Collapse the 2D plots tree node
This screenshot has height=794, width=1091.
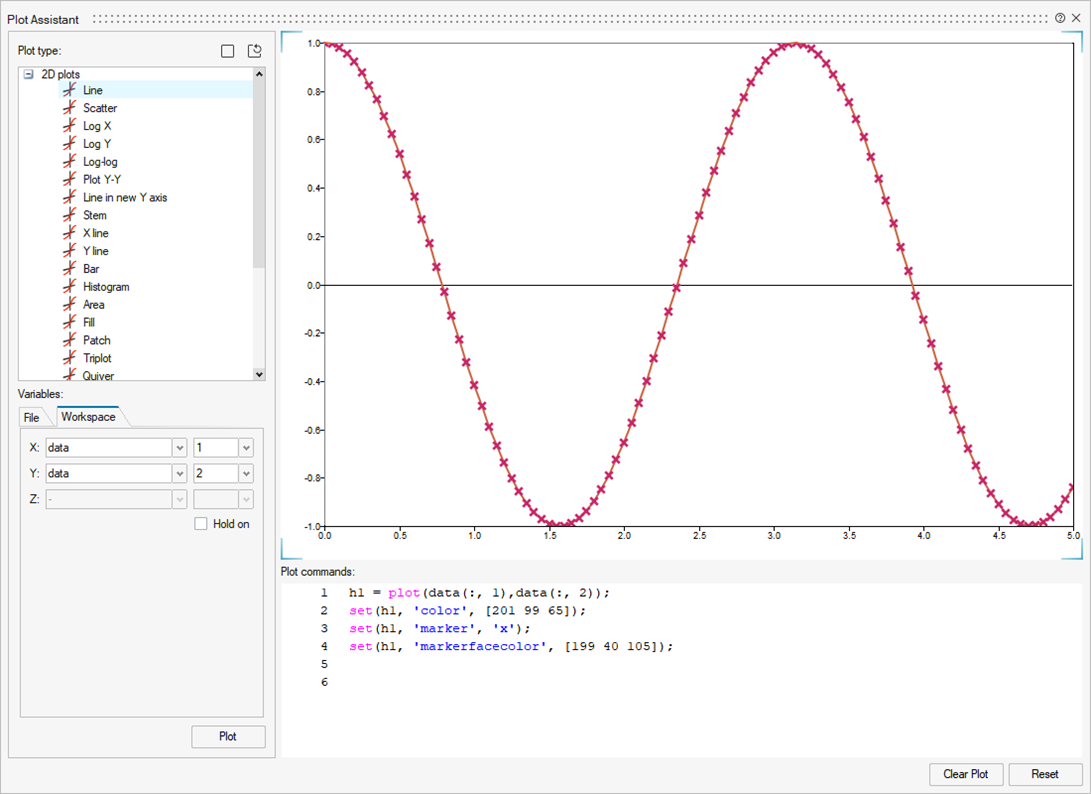click(28, 74)
